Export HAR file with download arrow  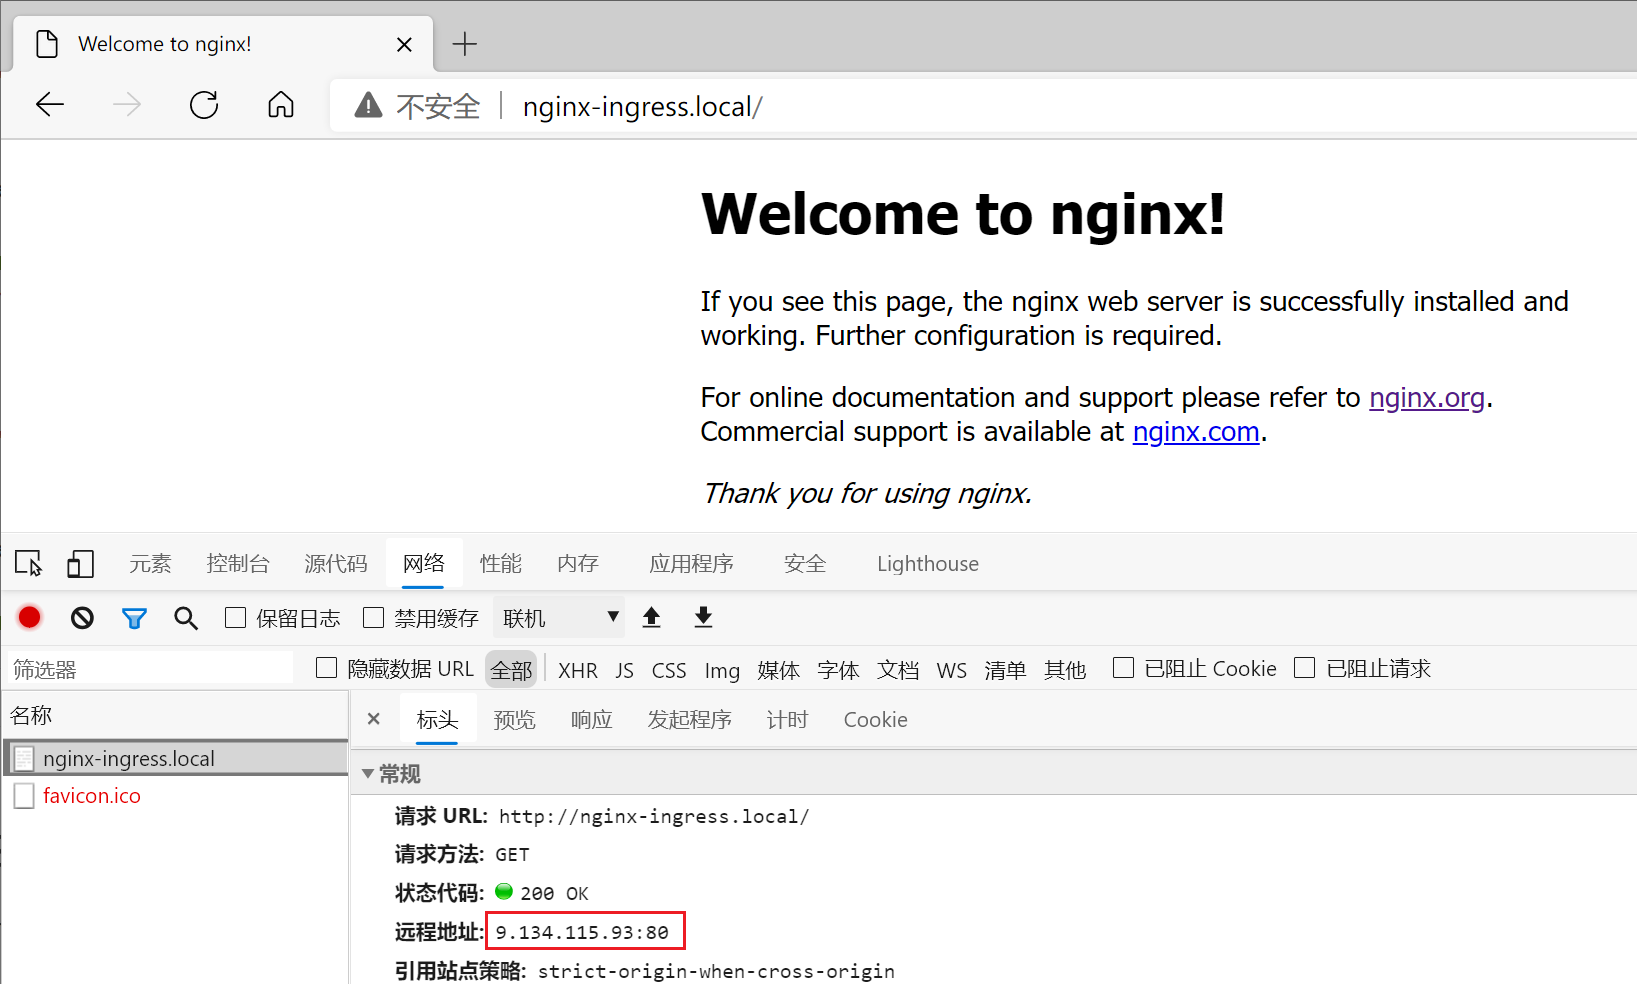[x=703, y=617]
